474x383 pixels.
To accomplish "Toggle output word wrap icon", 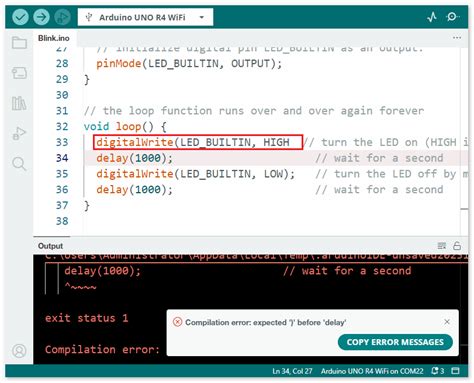I will pyautogui.click(x=442, y=246).
